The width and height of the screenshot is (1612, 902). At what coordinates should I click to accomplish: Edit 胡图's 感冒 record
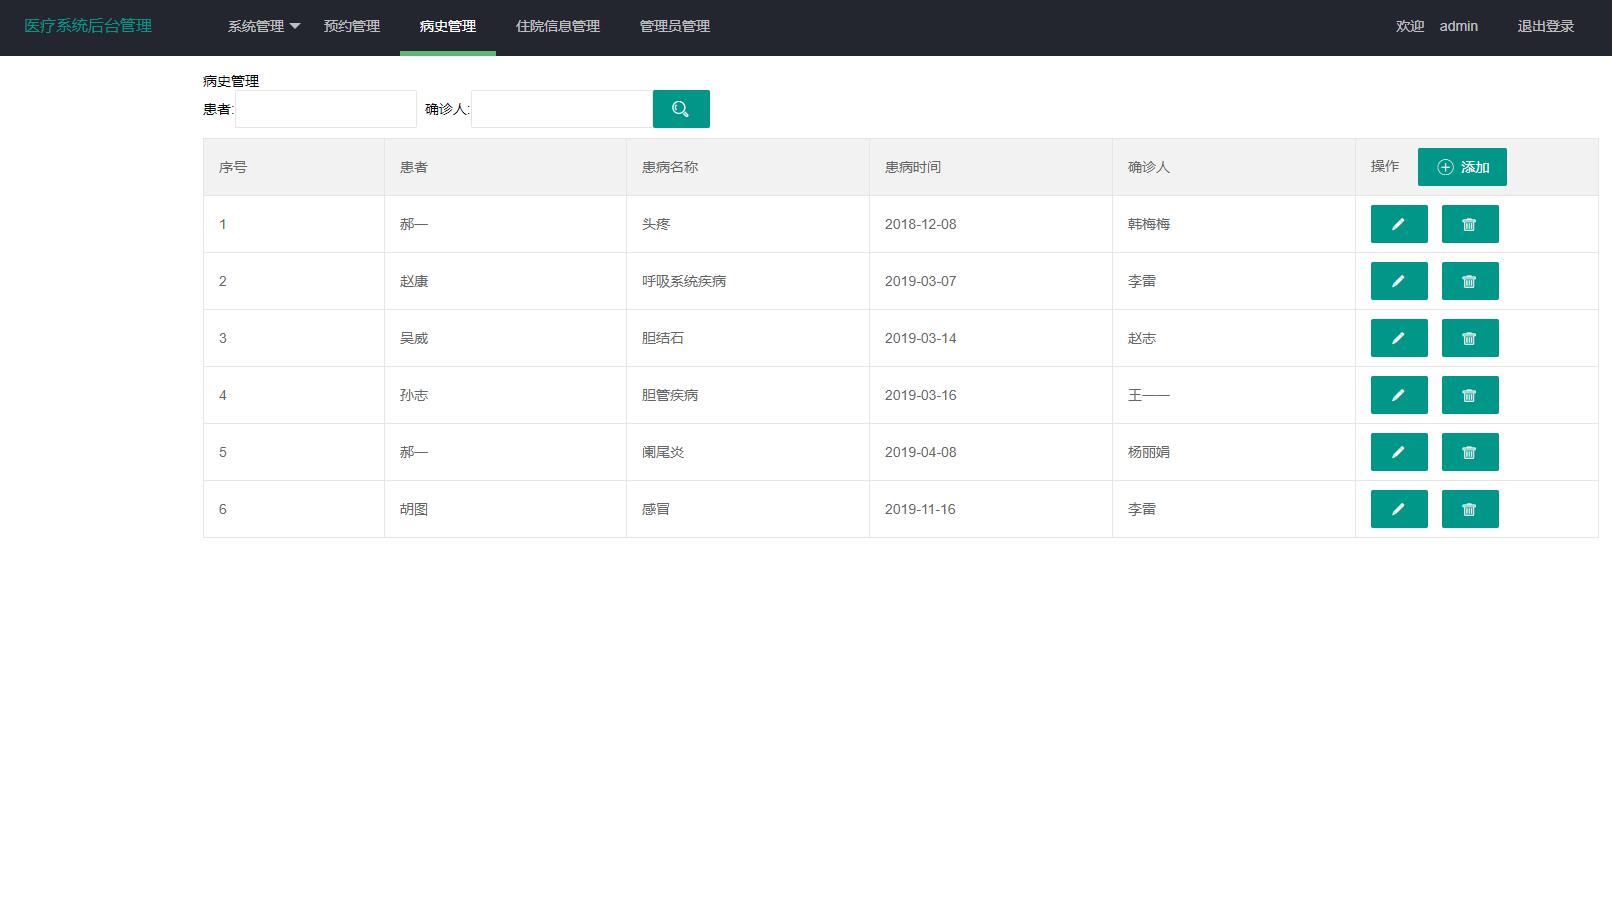click(x=1398, y=509)
